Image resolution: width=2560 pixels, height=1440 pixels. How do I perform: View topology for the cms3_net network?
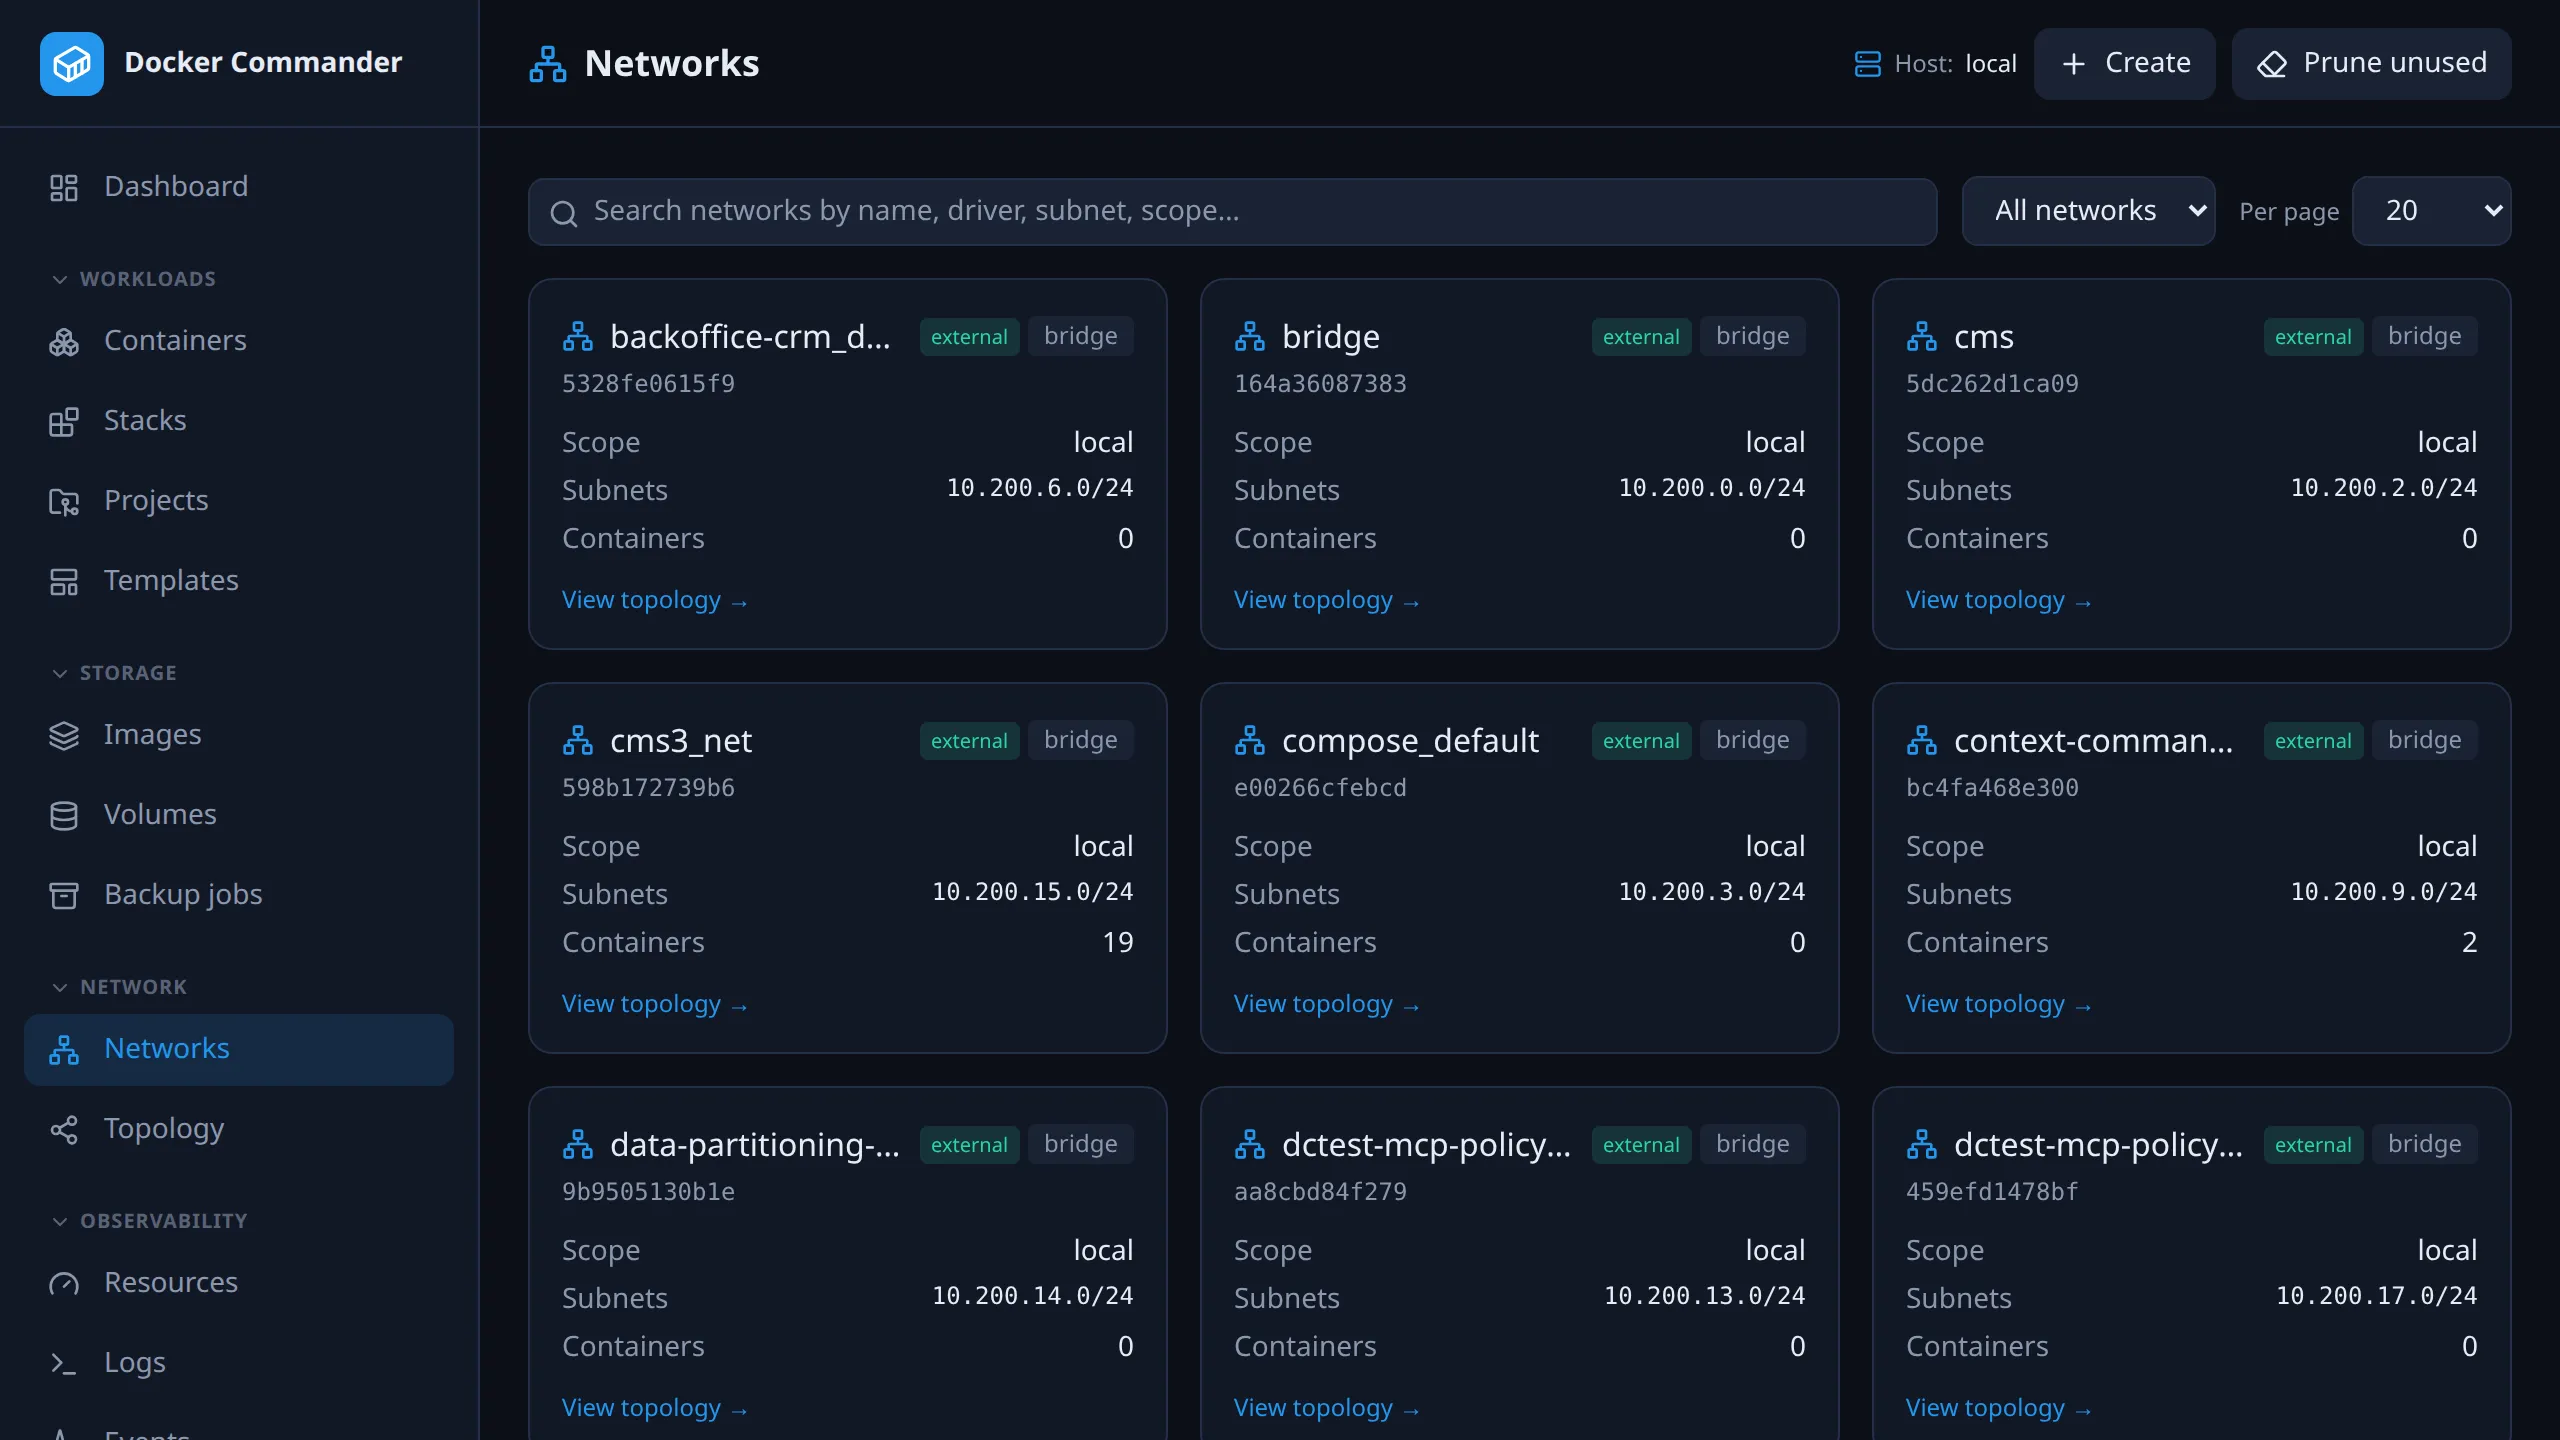pyautogui.click(x=654, y=1004)
